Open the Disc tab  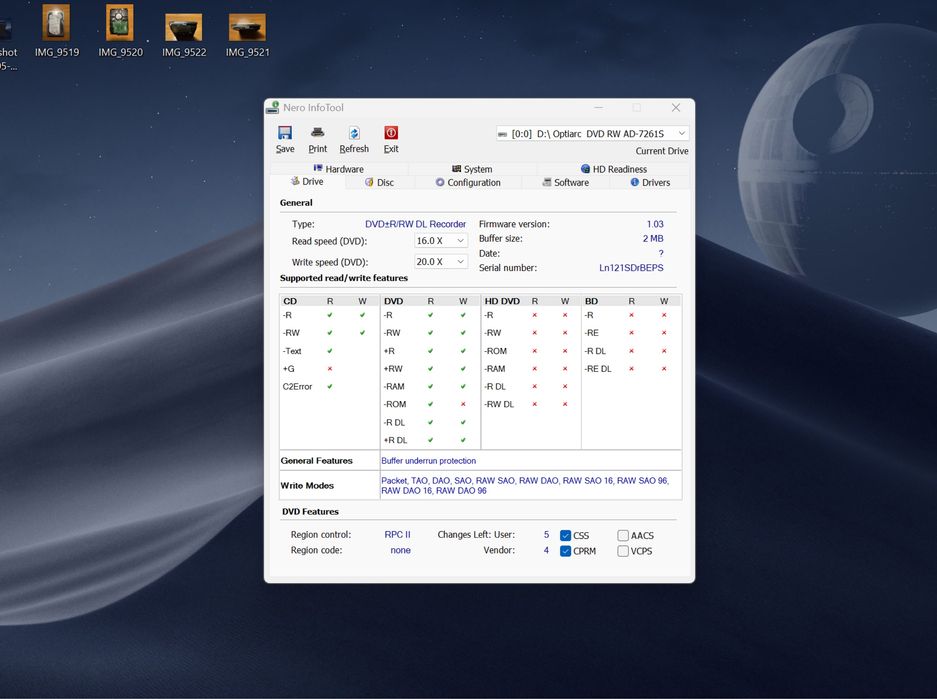point(379,182)
